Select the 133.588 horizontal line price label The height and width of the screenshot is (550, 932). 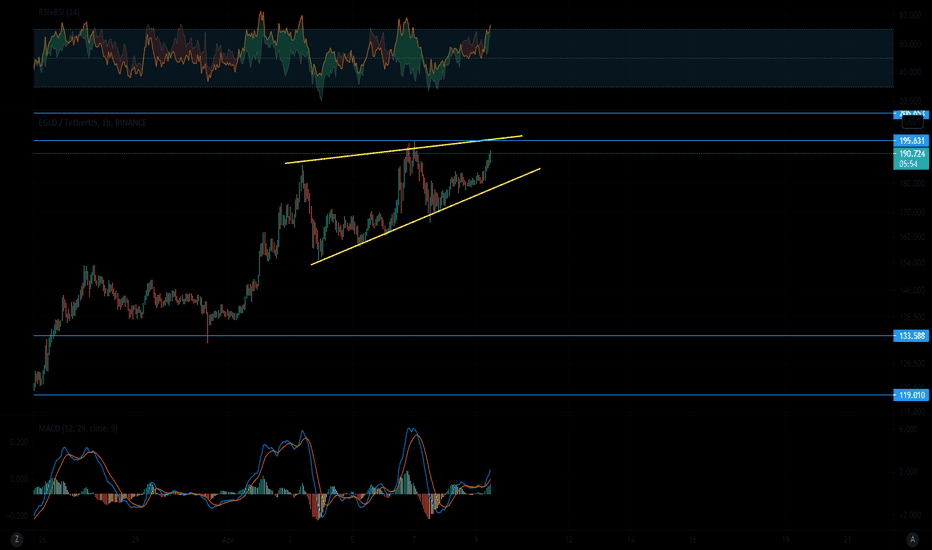[x=911, y=336]
